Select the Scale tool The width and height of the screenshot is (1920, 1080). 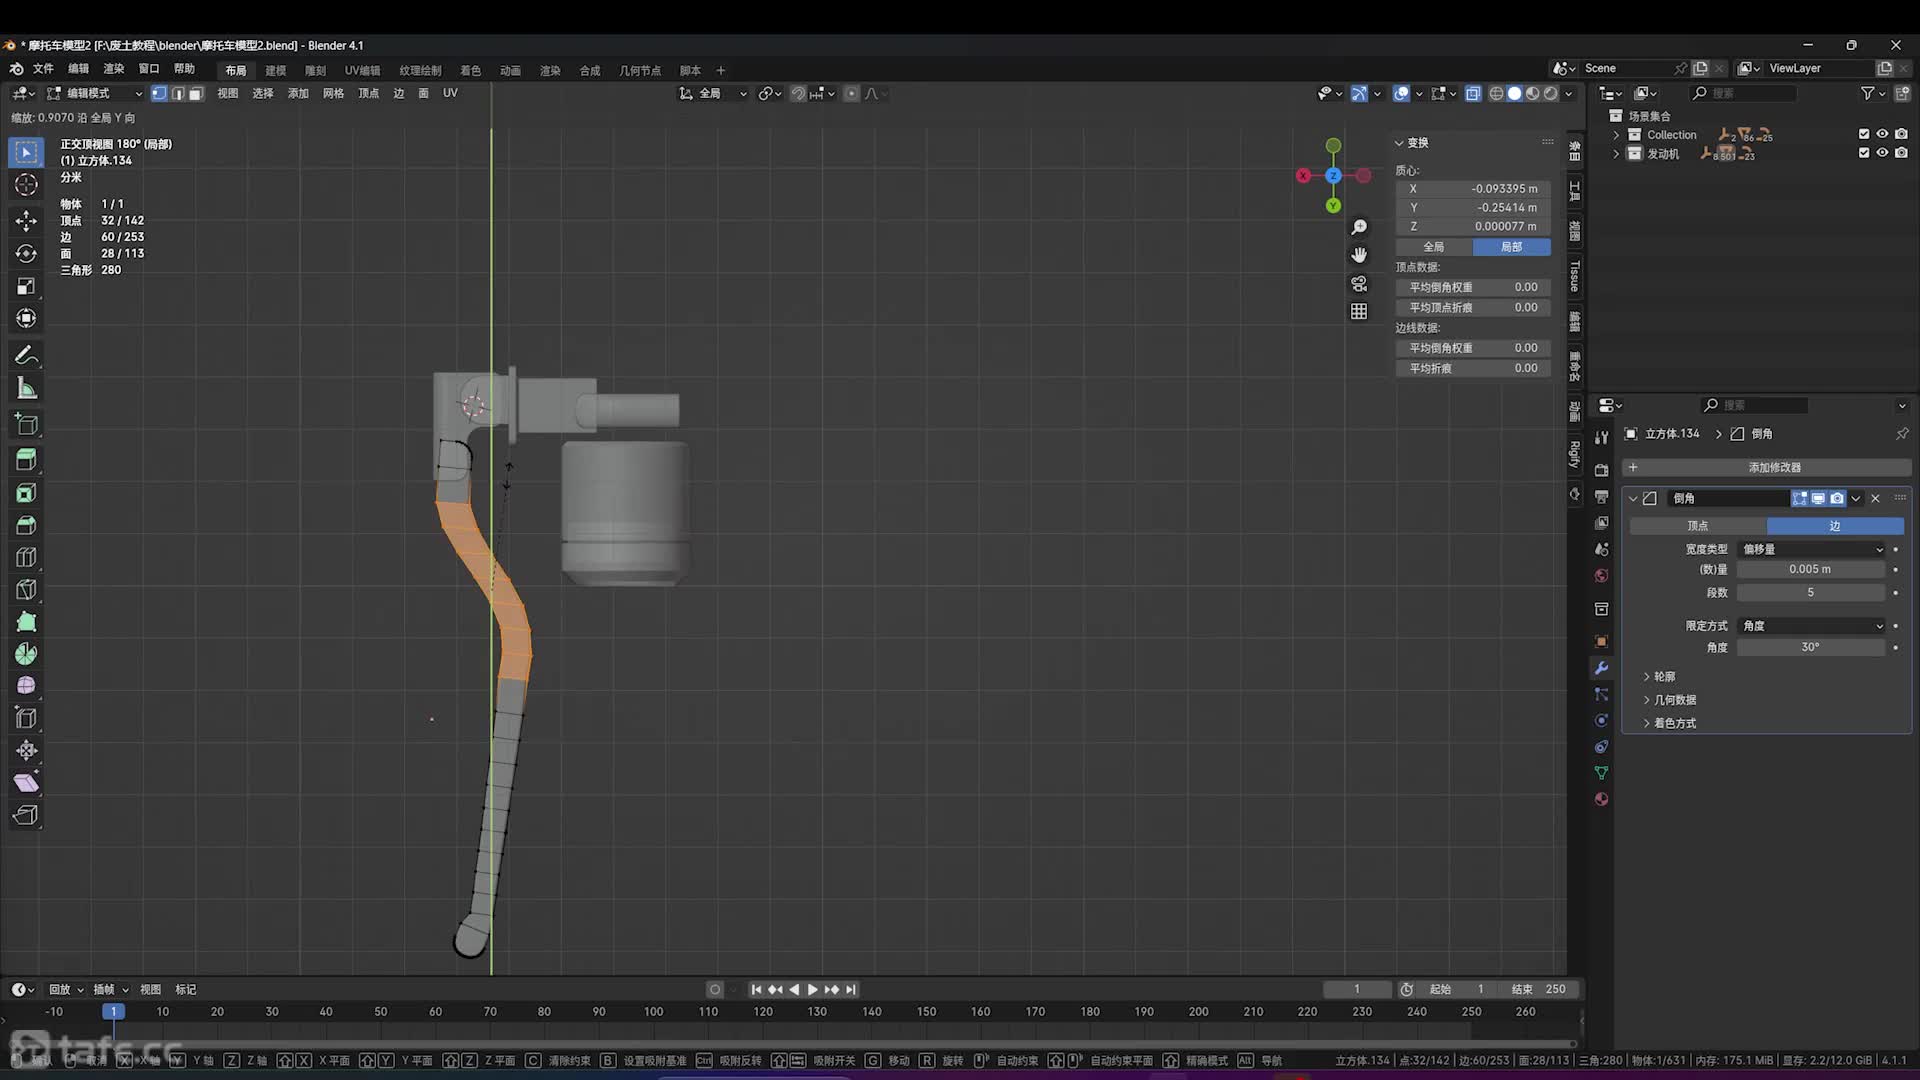pos(27,286)
